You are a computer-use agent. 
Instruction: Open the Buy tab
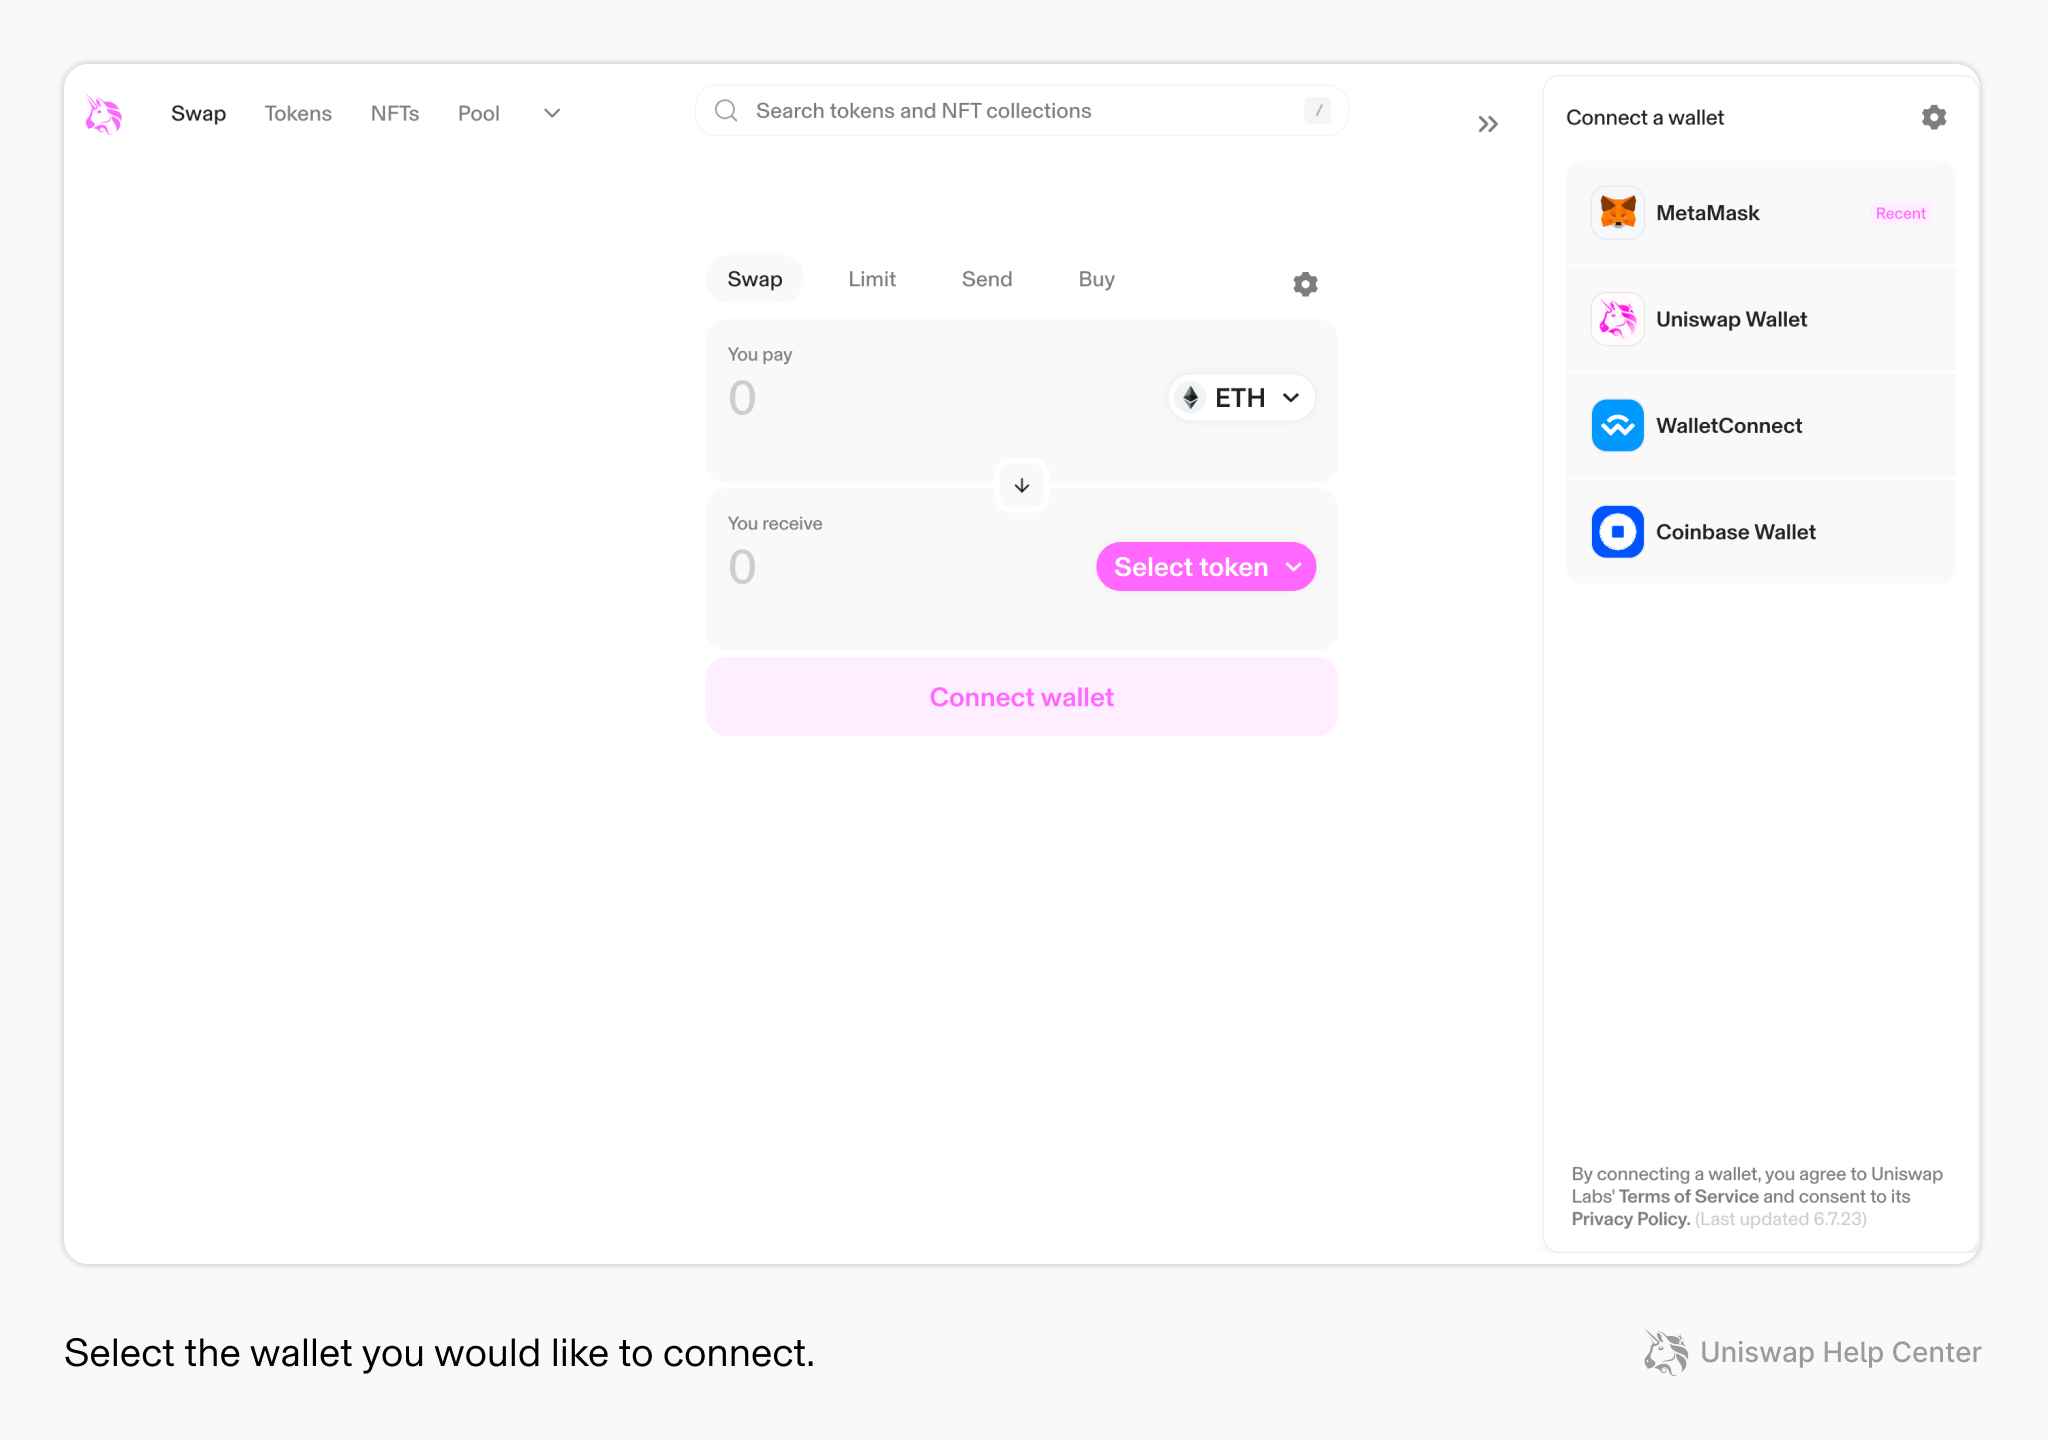(1096, 280)
